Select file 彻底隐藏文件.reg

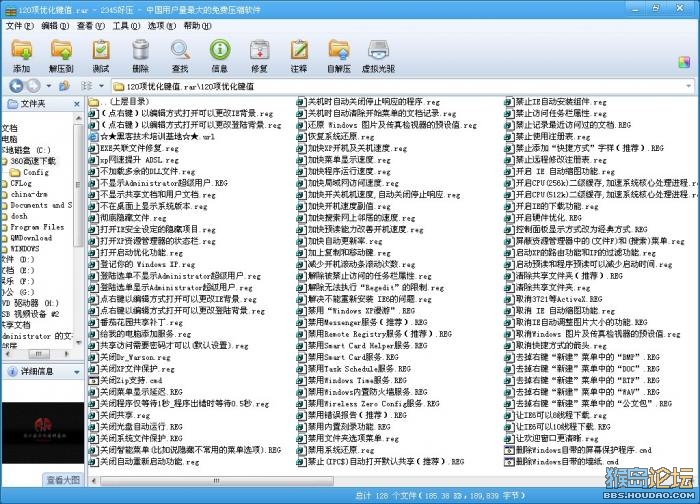click(128, 218)
